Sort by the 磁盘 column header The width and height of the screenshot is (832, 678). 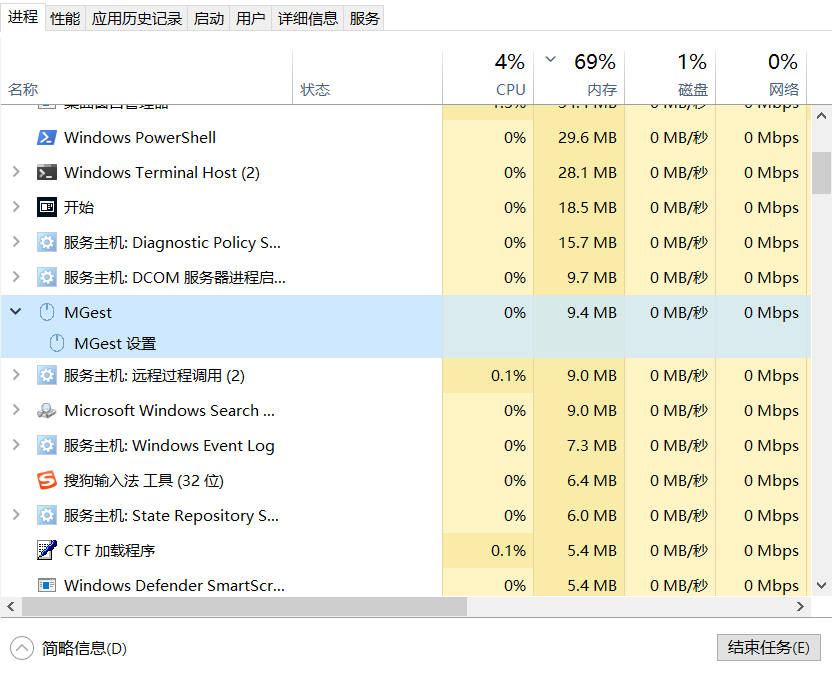coord(670,77)
